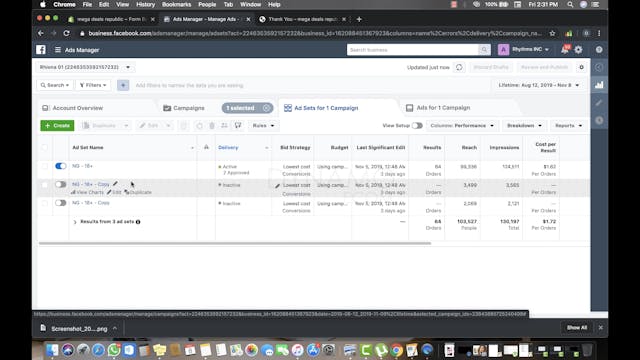Click pencil icon beside highlighted NG - 18+ - Copy name
Image resolution: width=640 pixels, height=360 pixels.
pyautogui.click(x=116, y=184)
